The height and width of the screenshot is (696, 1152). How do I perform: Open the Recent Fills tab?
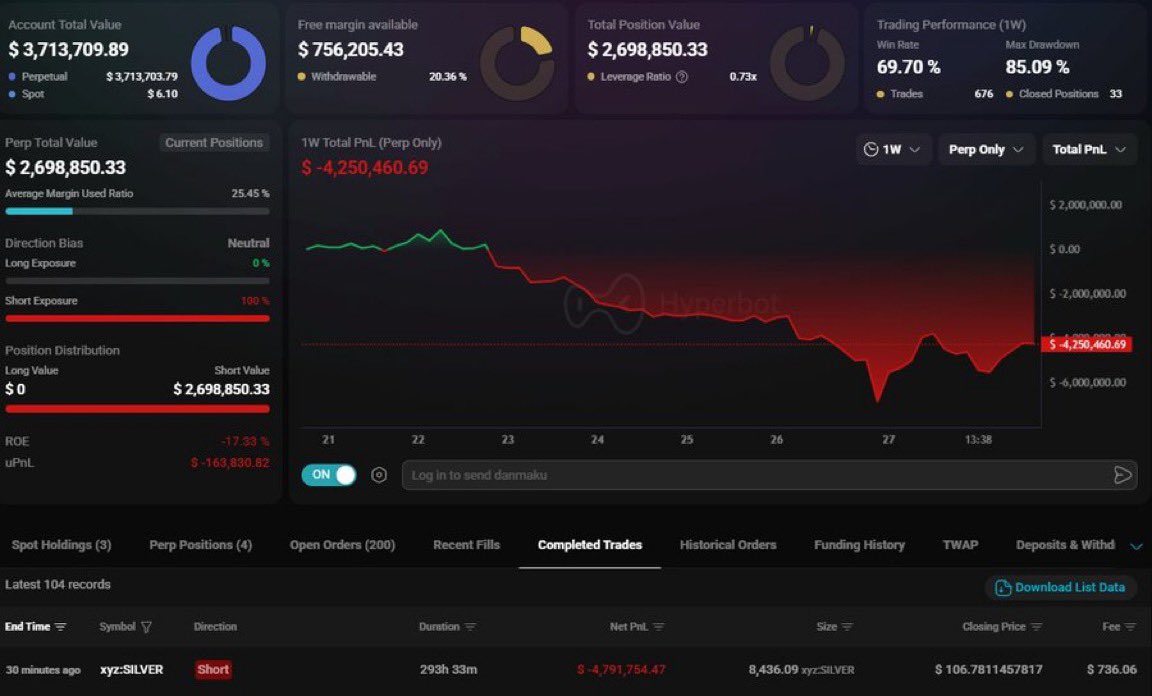tap(467, 545)
